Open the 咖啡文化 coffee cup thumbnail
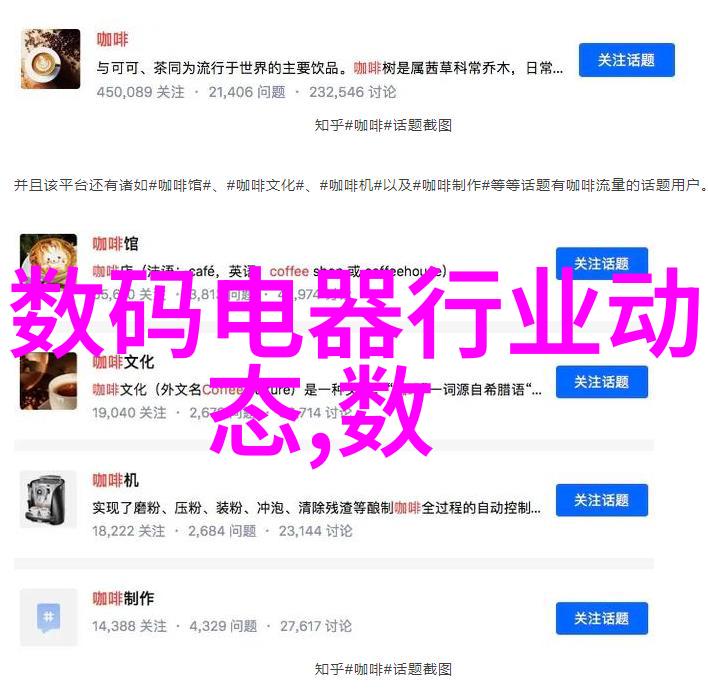Image resolution: width=708 pixels, height=700 pixels. [x=48, y=382]
